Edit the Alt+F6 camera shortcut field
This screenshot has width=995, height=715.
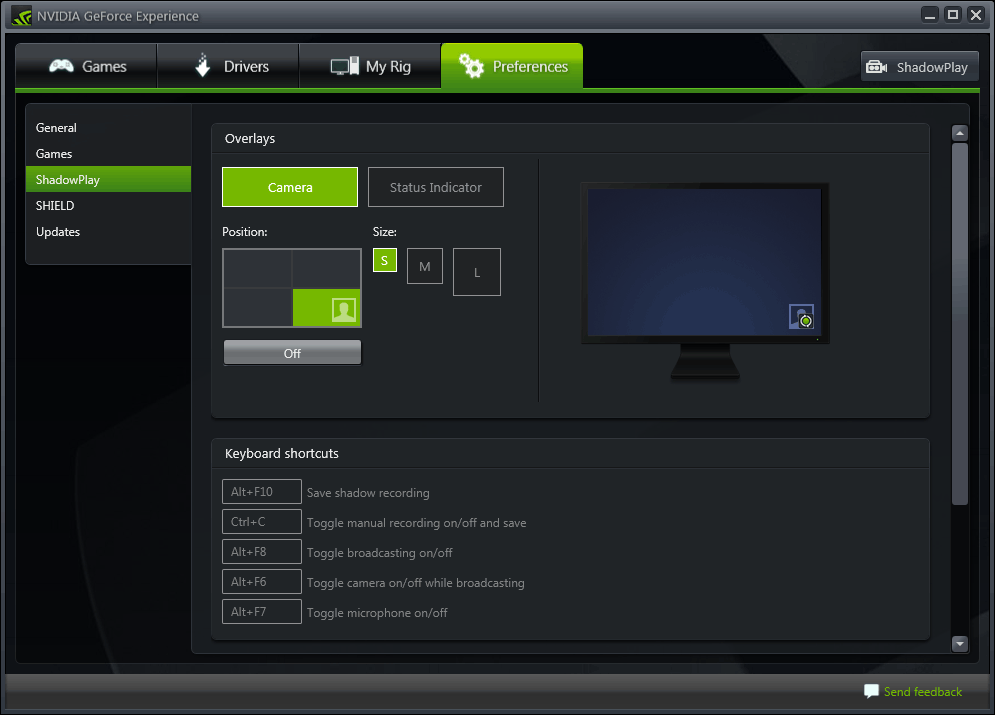tap(261, 582)
